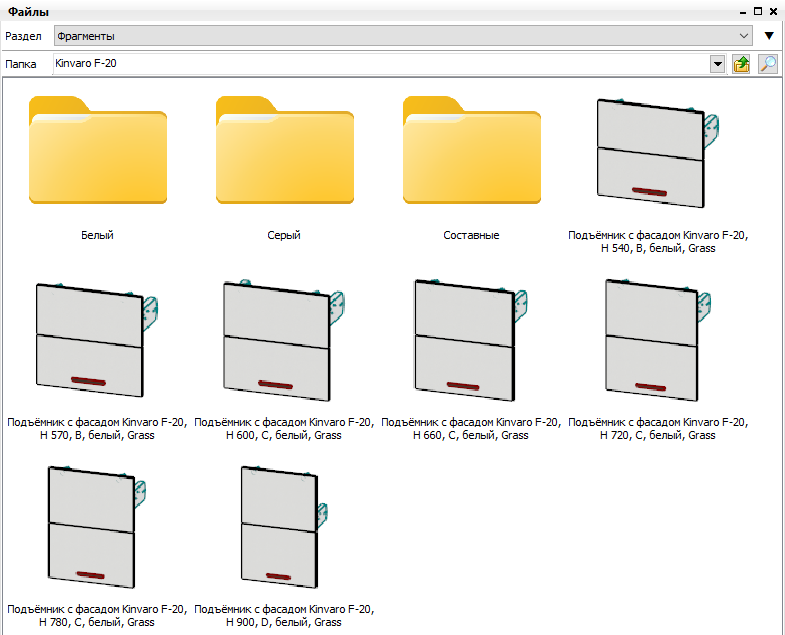The width and height of the screenshot is (785, 635).
Task: Click the label text 'Серый'
Action: pos(284,235)
